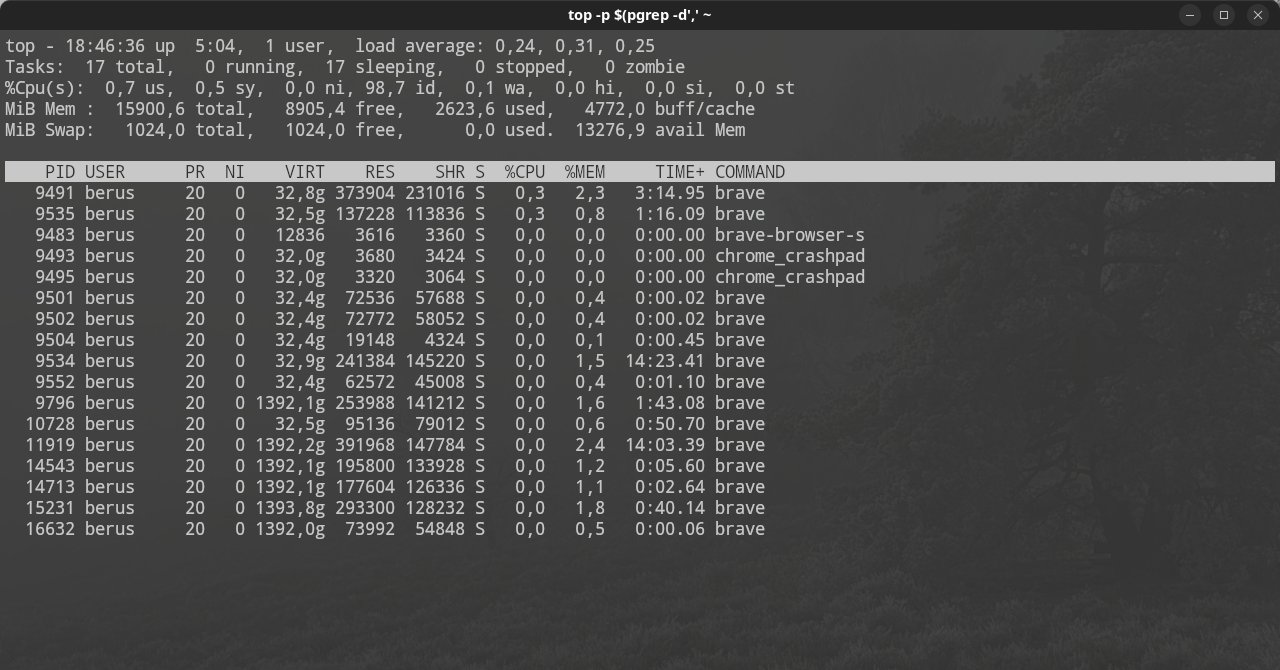The height and width of the screenshot is (670, 1280).
Task: Click the NI column header
Action: 235,172
